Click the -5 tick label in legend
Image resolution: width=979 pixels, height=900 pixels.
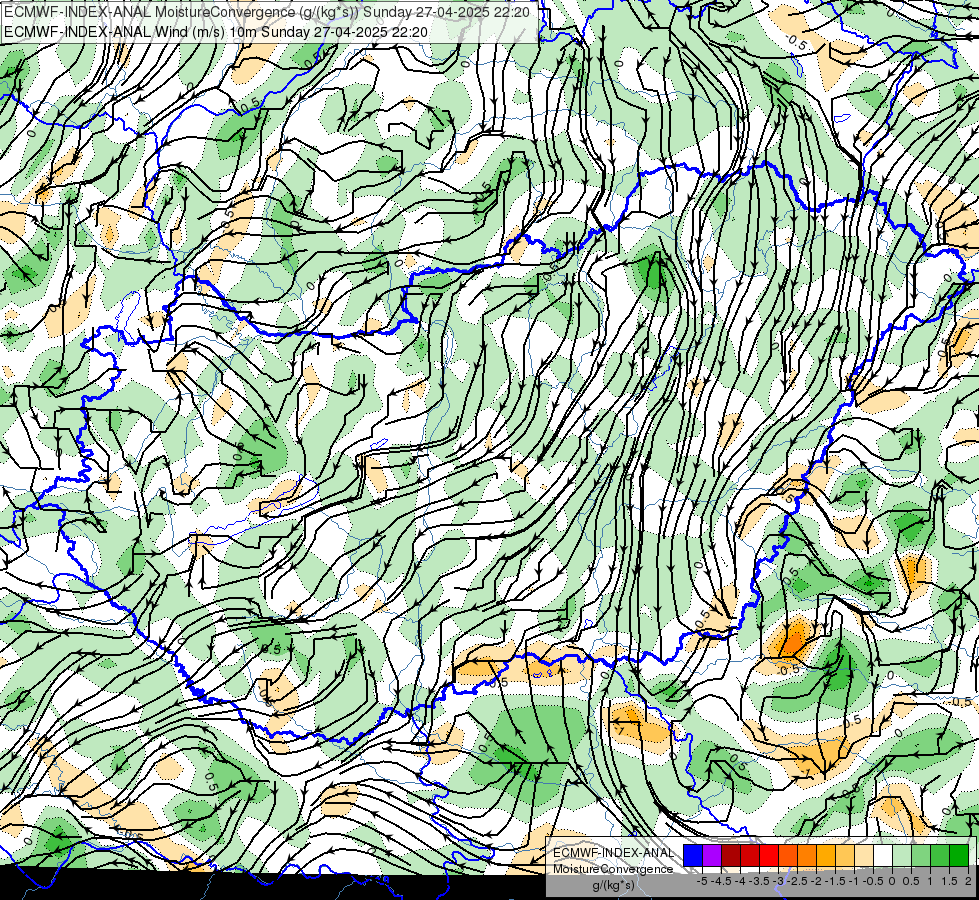click(702, 881)
